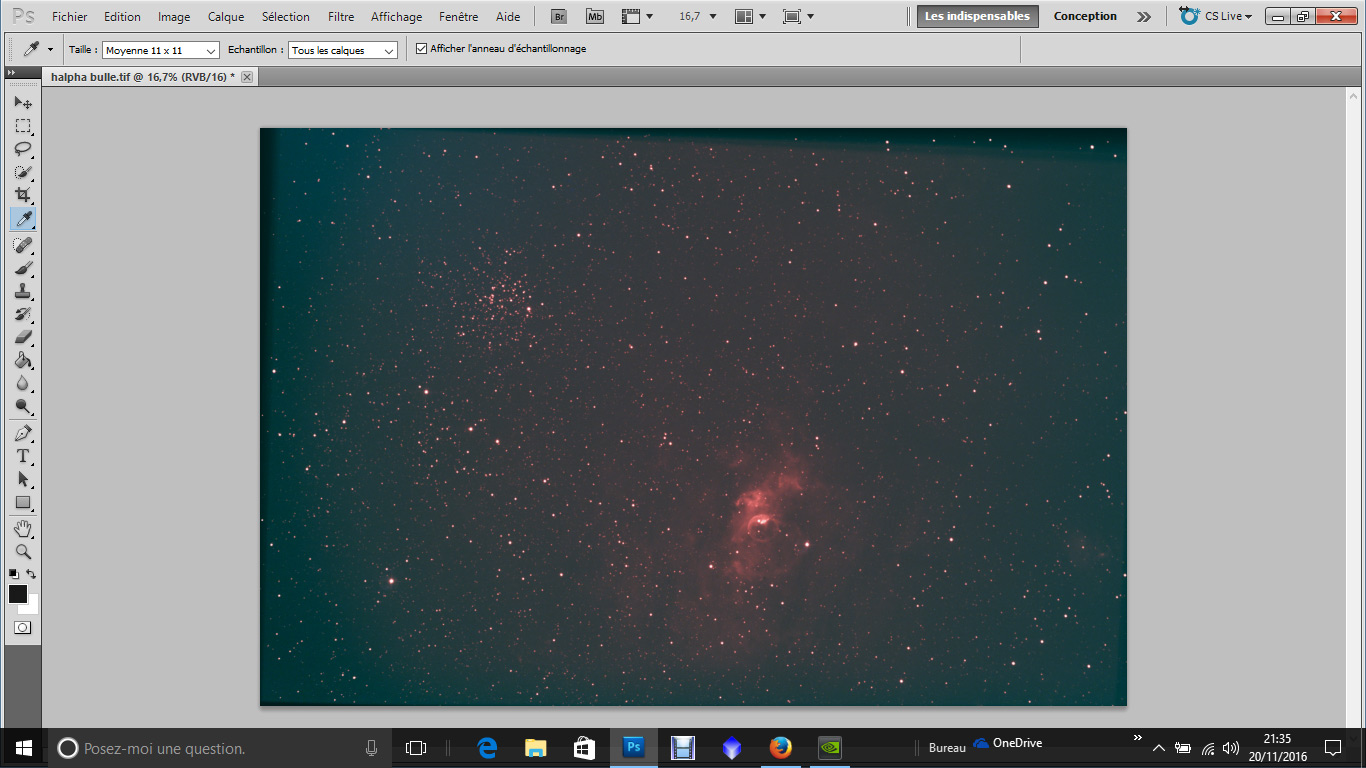Swap foreground and background colors
Screen dimensions: 1366x768
click(x=32, y=574)
